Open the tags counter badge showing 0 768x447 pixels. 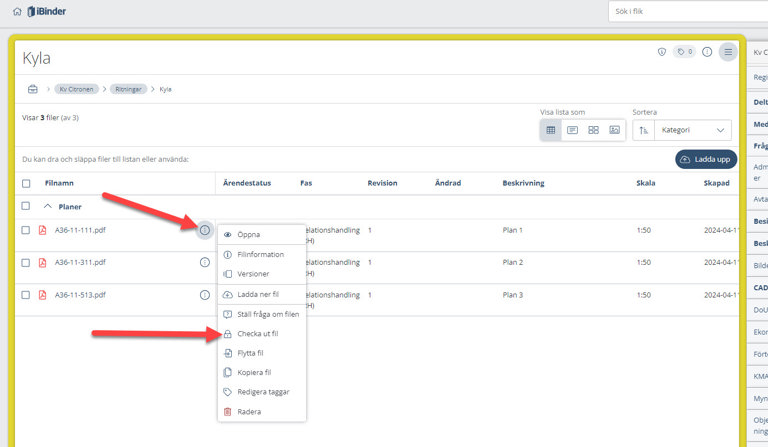(684, 51)
